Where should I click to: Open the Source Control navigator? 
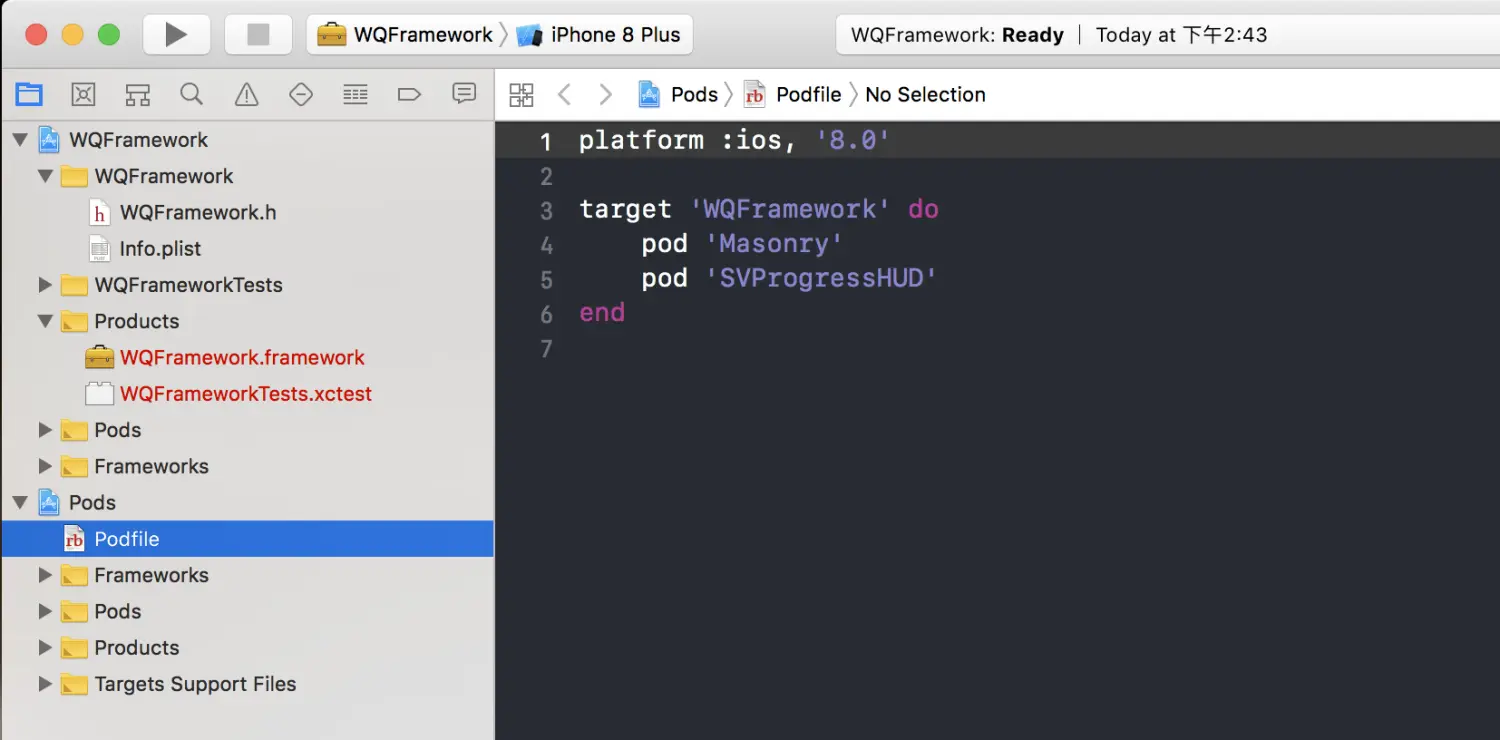(x=83, y=95)
